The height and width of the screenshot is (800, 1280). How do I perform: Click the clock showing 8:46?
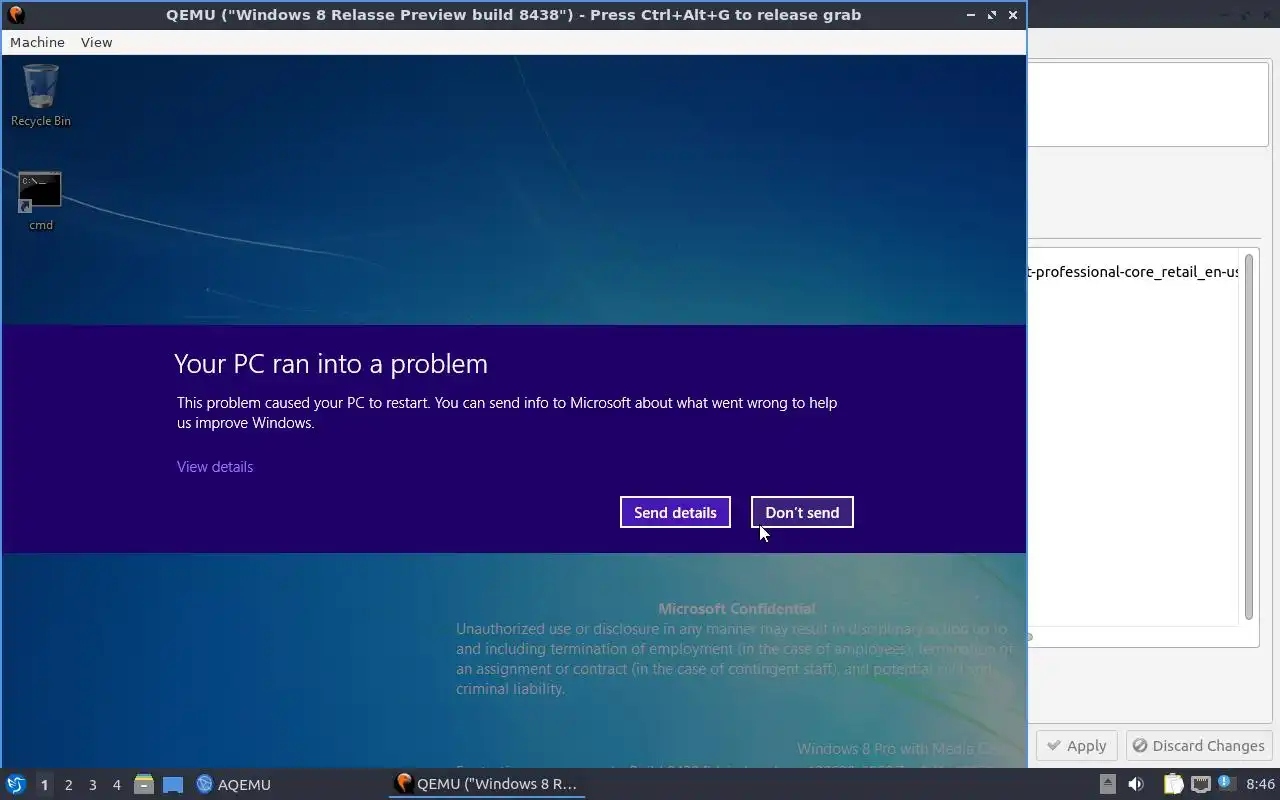(1261, 784)
